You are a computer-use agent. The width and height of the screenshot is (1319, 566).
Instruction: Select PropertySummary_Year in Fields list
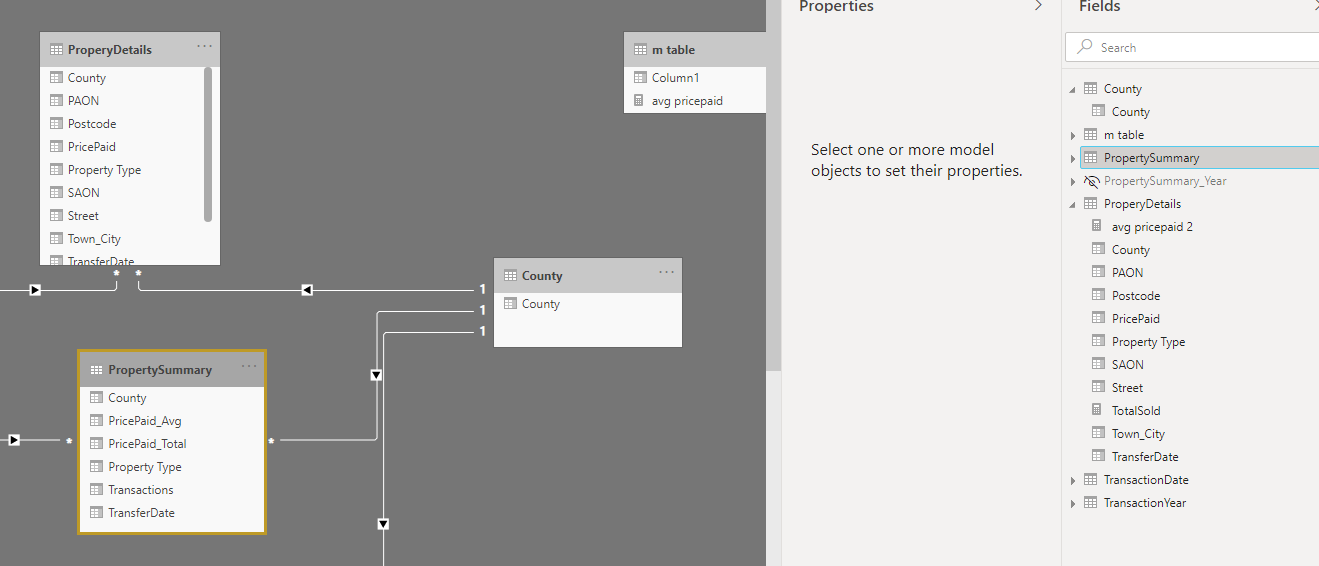pos(1165,181)
